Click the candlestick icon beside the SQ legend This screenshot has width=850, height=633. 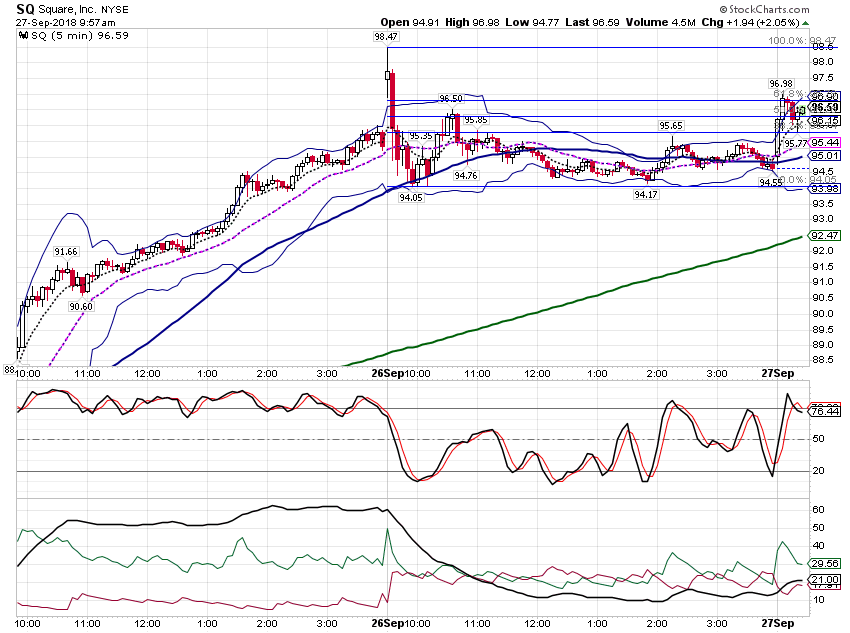click(23, 36)
